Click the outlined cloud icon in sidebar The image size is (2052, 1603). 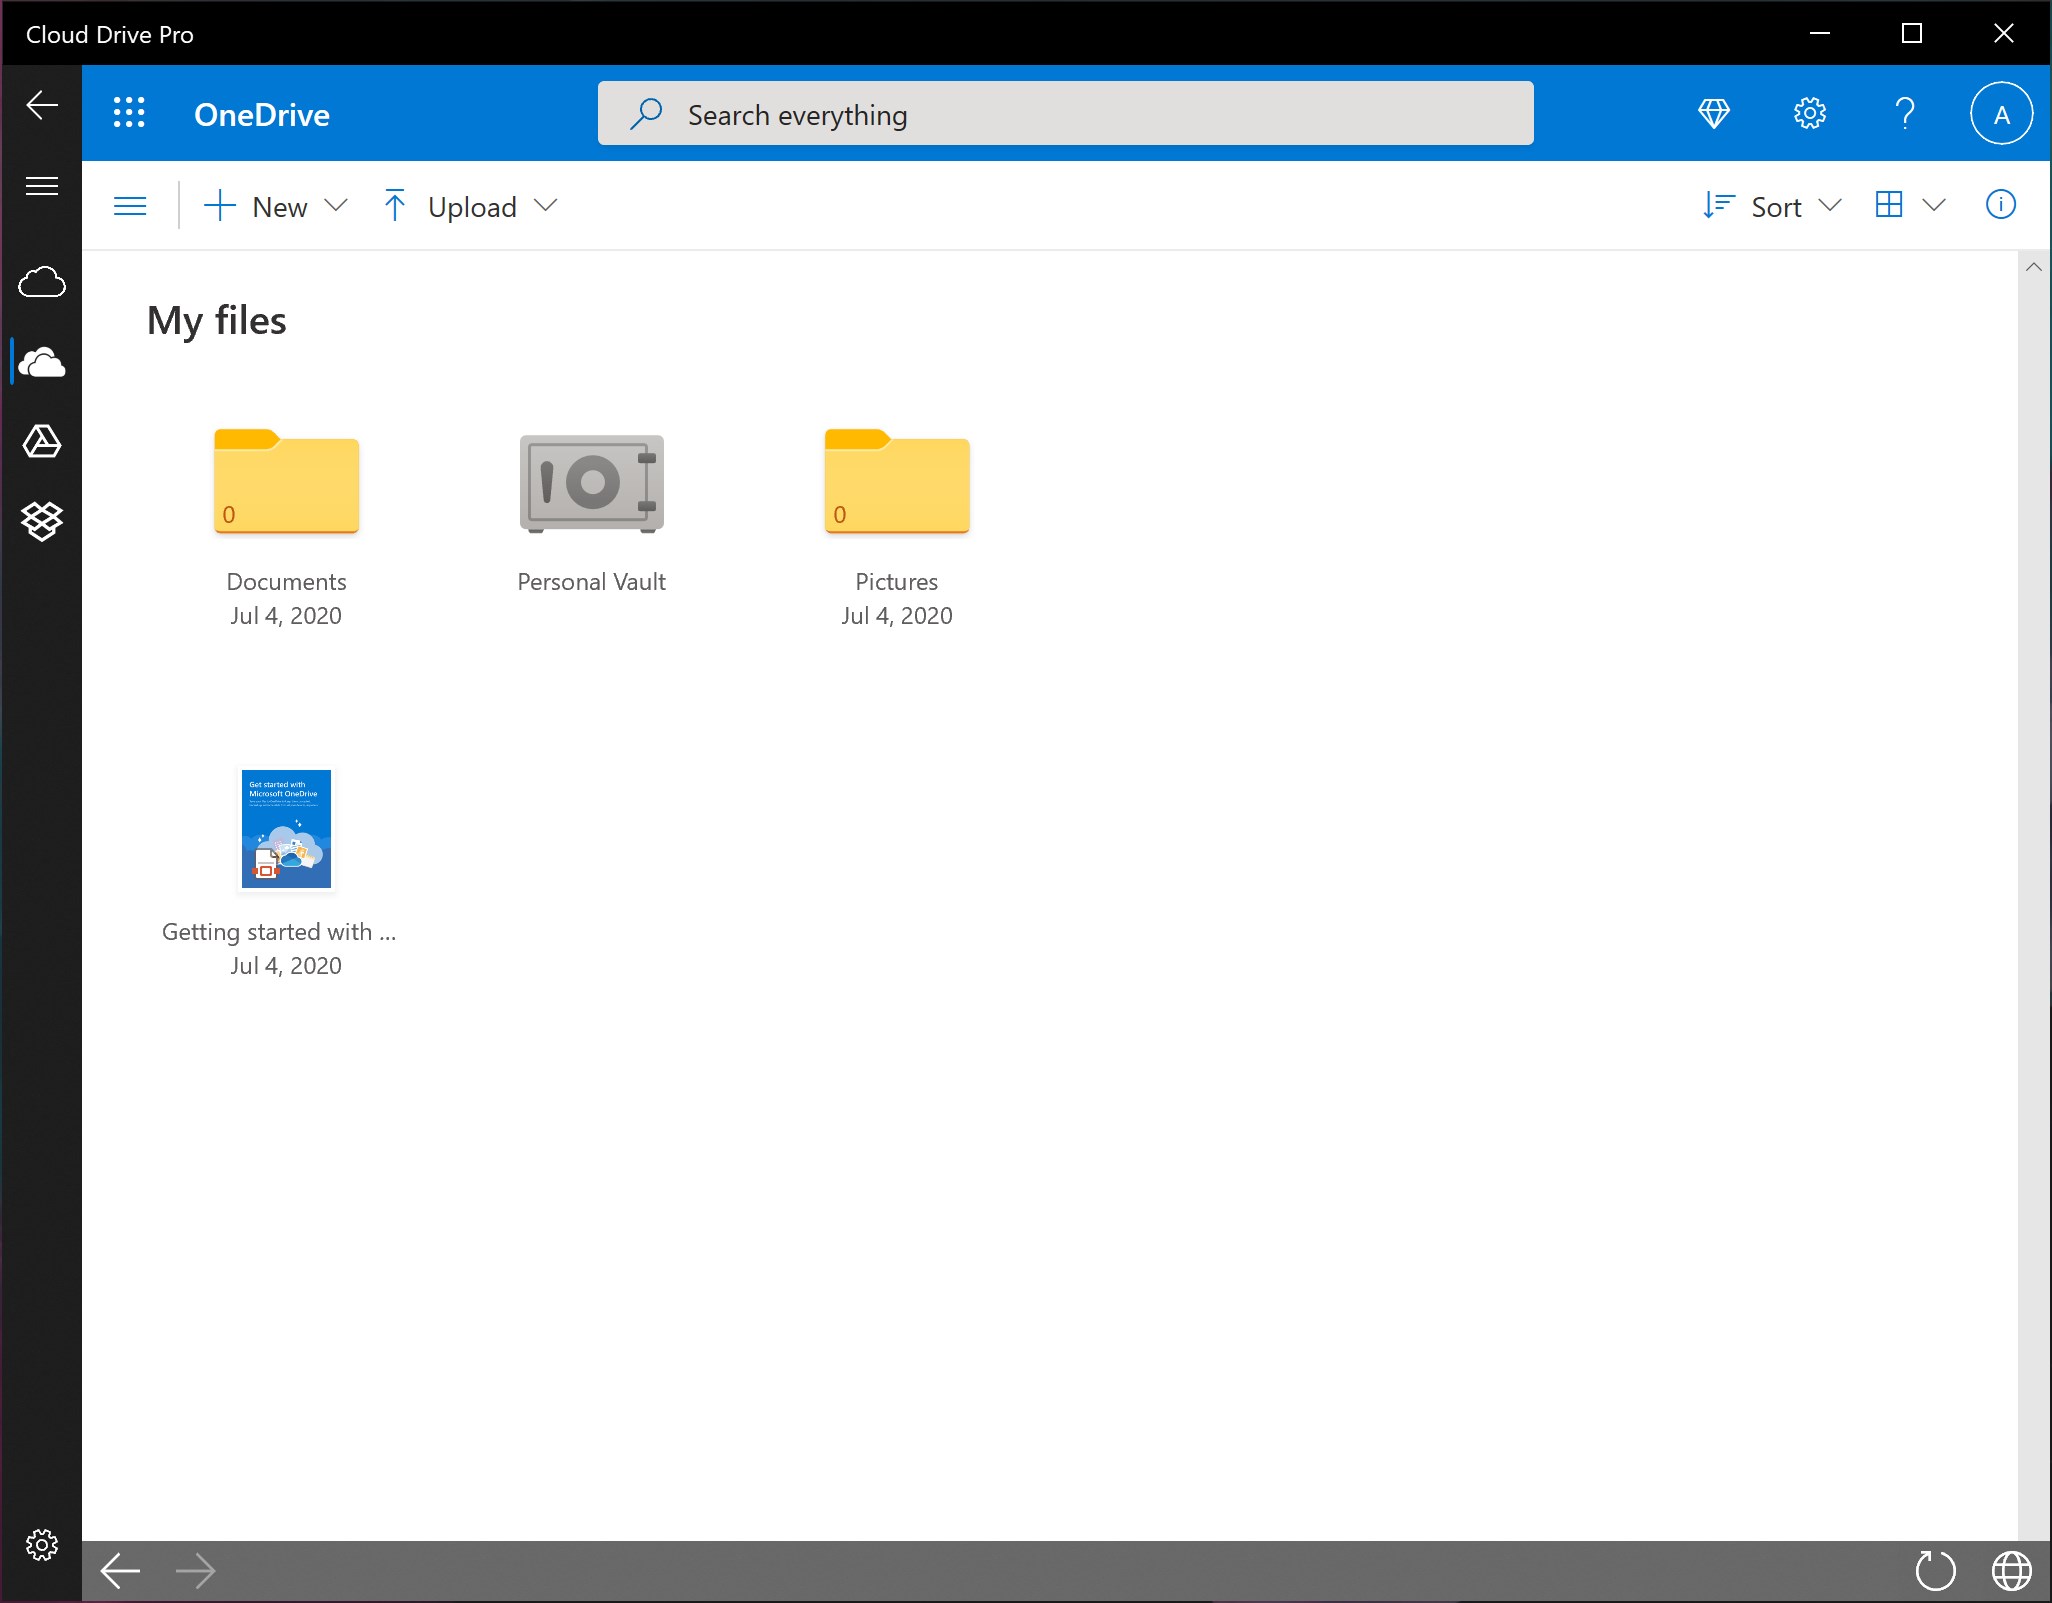coord(42,282)
